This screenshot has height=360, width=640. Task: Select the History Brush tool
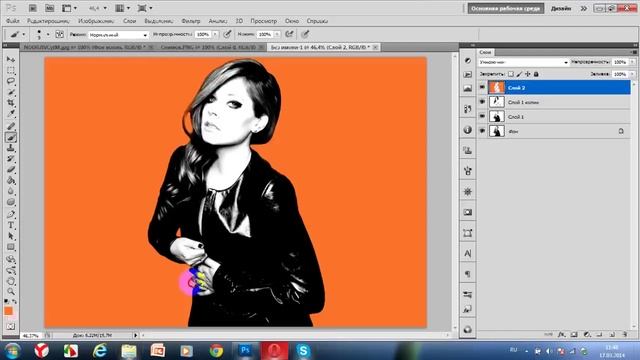click(11, 159)
